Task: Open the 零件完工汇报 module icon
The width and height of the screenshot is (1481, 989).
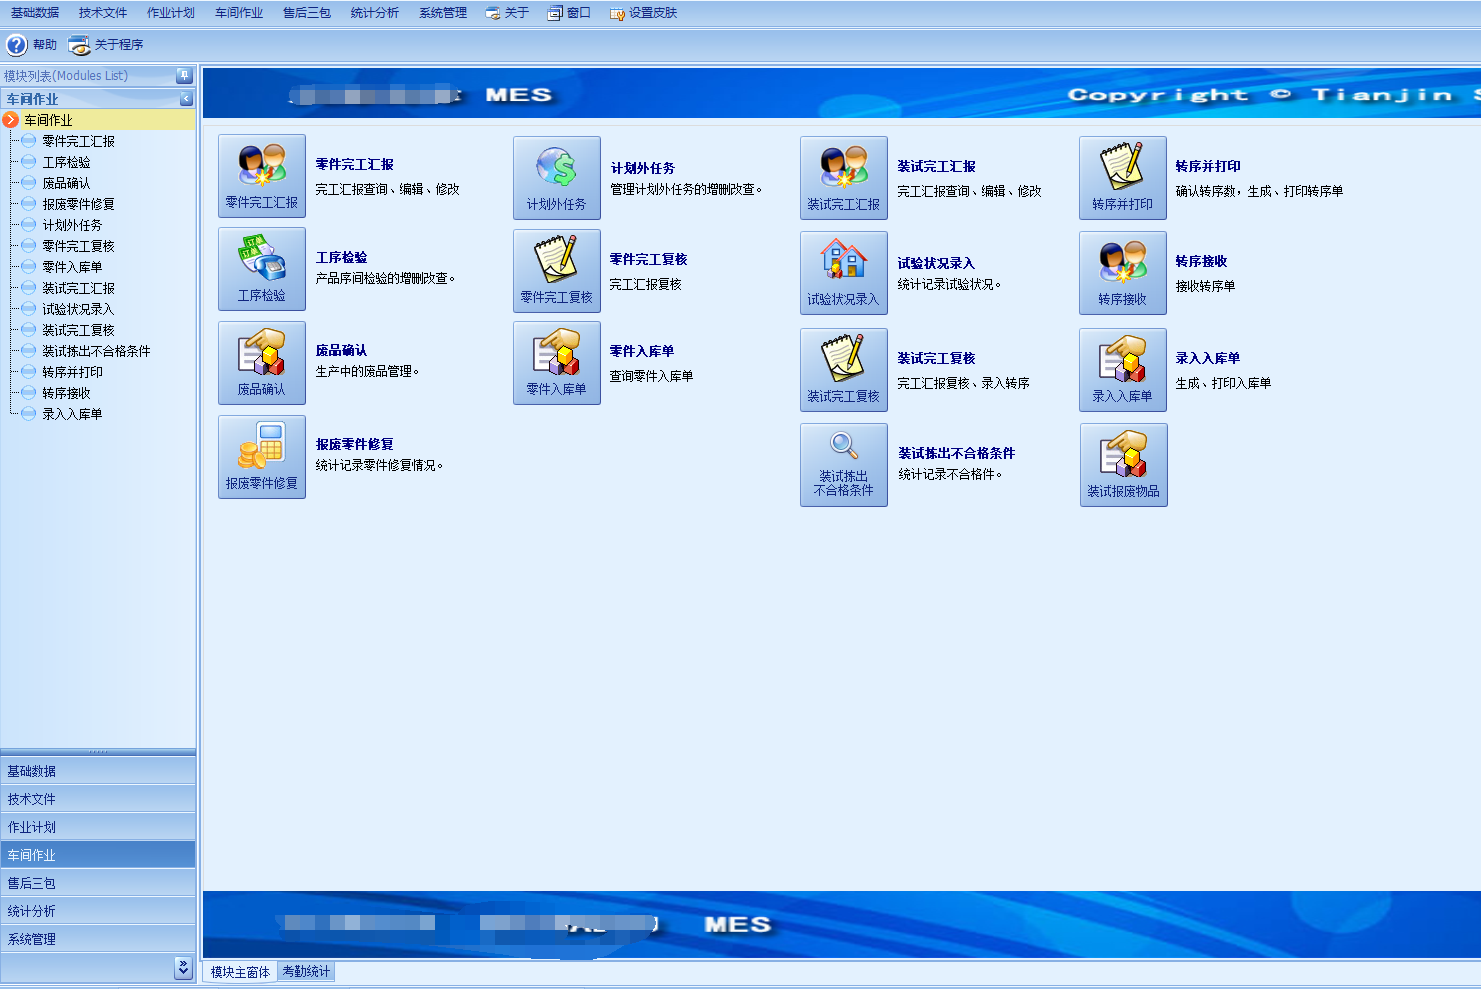Action: point(262,176)
